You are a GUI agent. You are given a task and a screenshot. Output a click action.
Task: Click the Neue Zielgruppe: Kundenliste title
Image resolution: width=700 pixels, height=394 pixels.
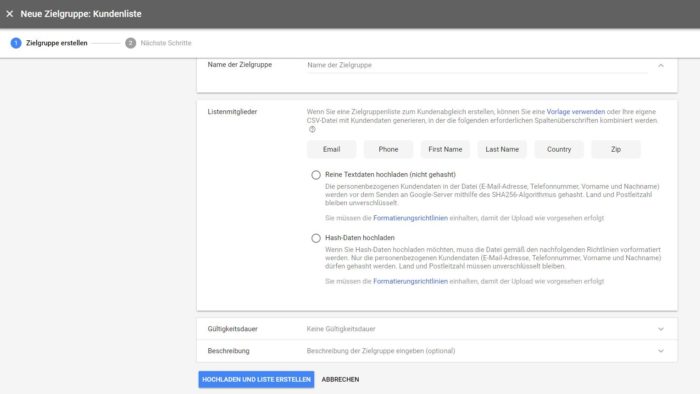(81, 14)
